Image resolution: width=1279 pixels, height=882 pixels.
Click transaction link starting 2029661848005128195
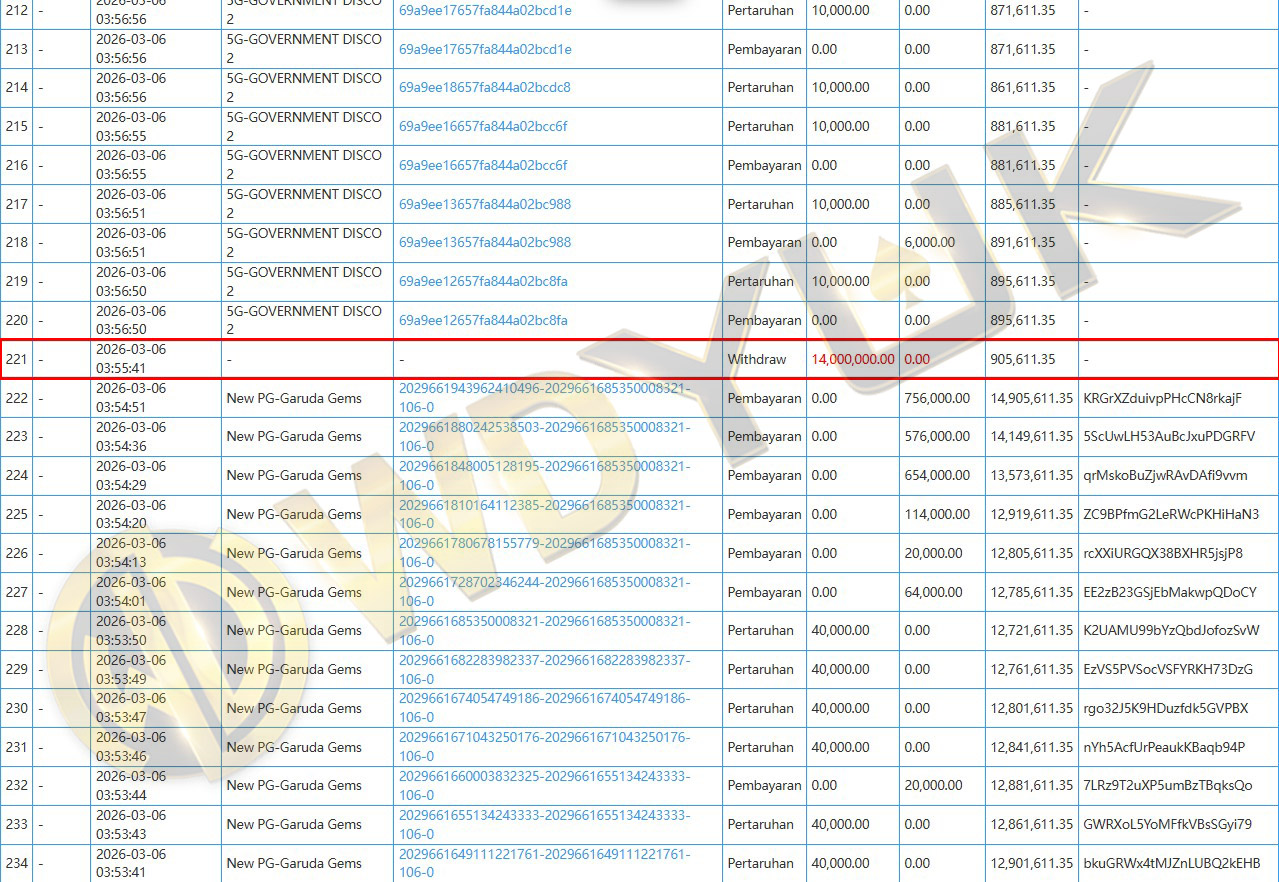coord(544,466)
